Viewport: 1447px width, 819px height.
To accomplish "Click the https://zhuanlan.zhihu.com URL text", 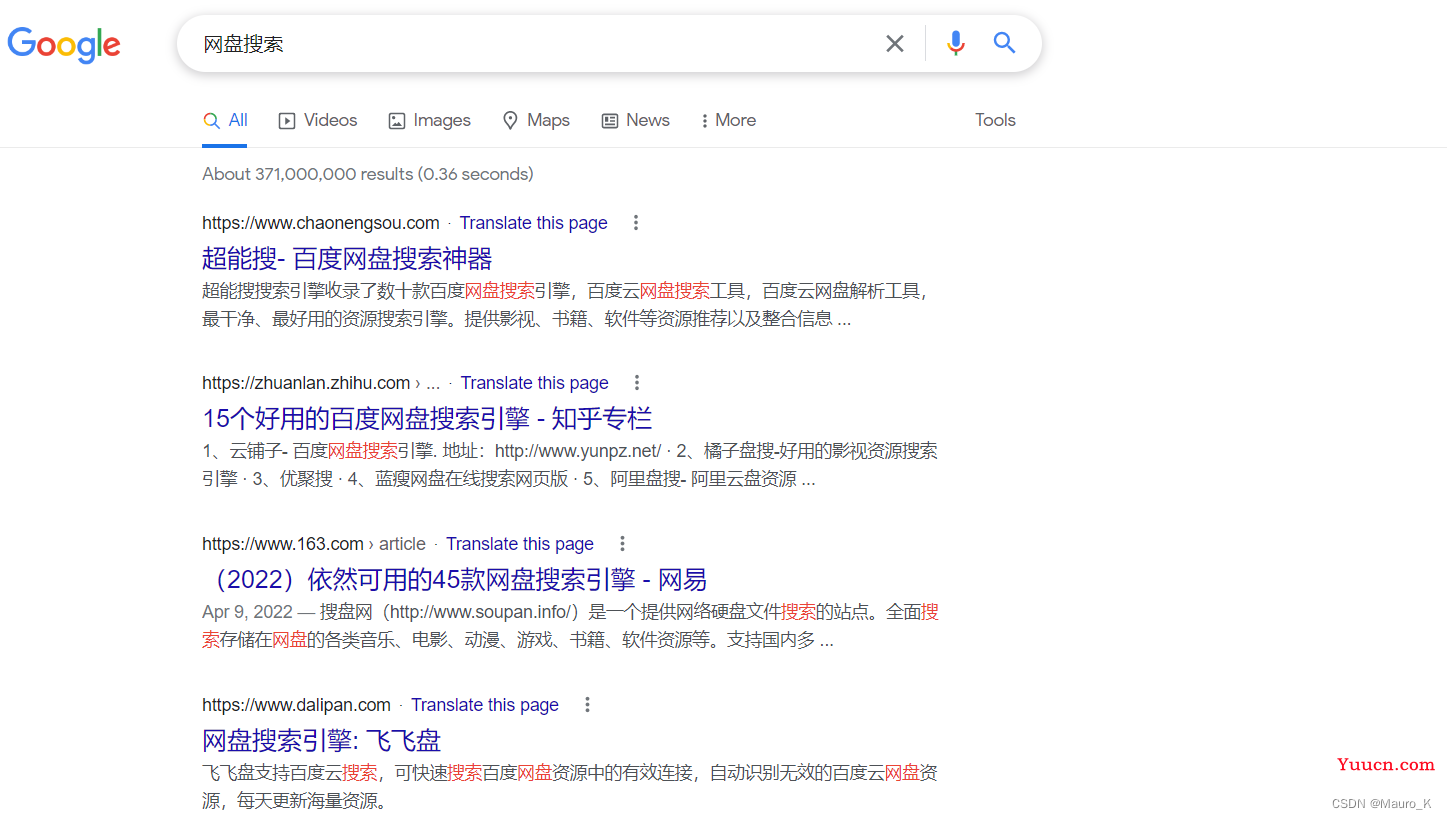I will click(x=306, y=383).
